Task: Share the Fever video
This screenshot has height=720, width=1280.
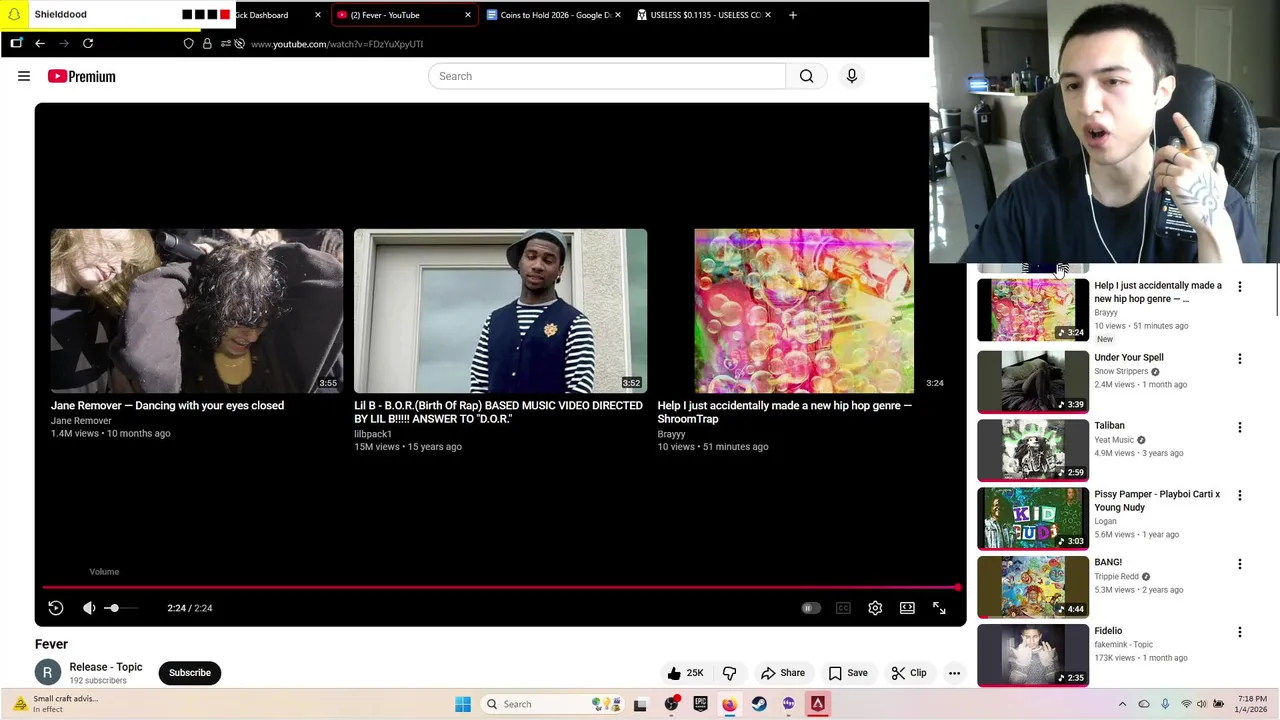Action: click(783, 673)
